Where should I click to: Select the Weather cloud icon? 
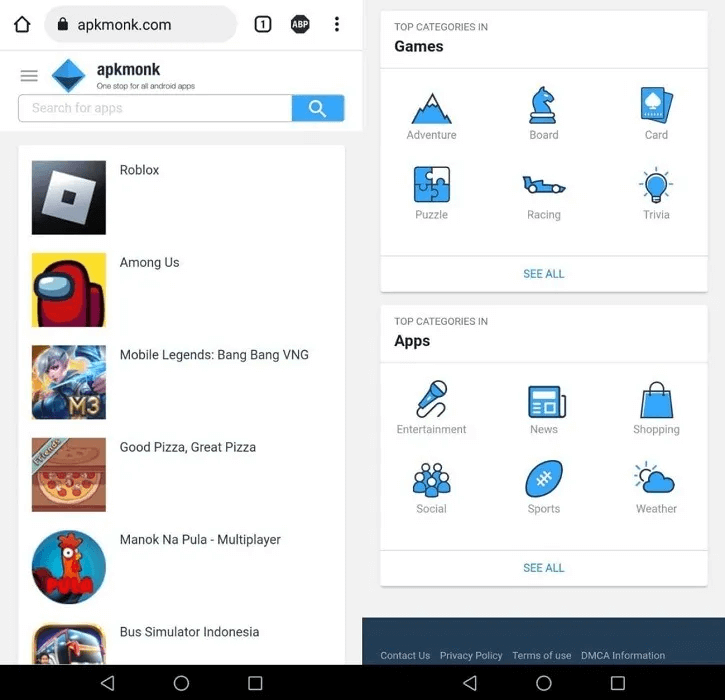click(x=655, y=478)
